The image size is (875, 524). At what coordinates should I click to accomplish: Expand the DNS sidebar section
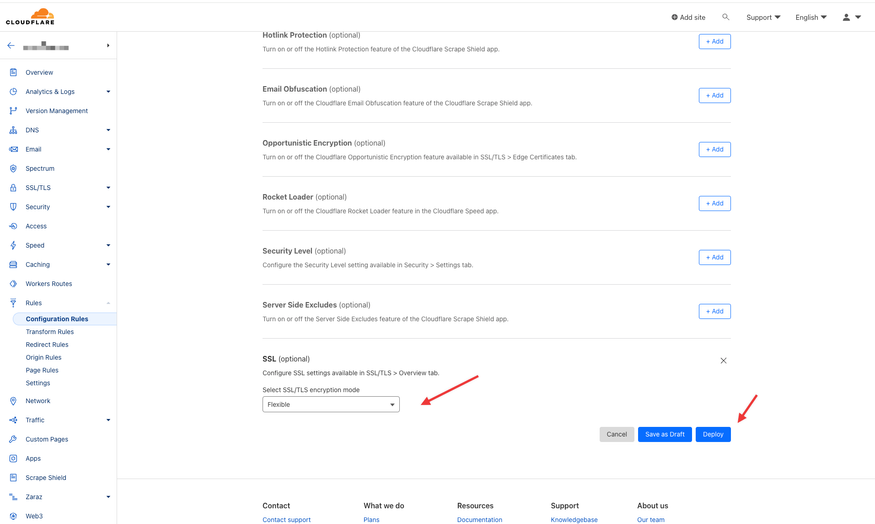108,130
